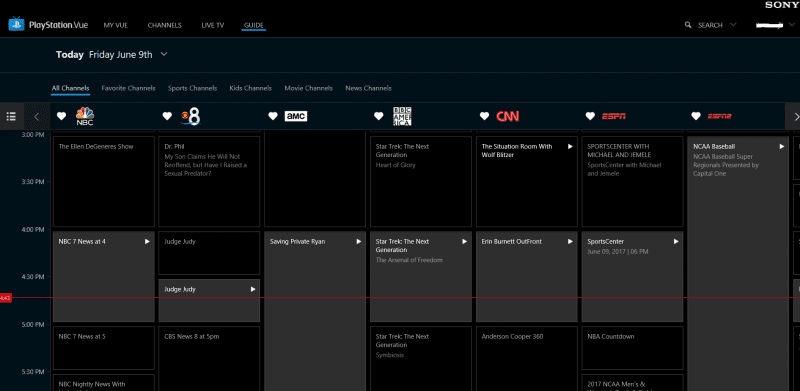
Task: Open the 4:00 PM Judge Judy listing
Action: pos(209,253)
